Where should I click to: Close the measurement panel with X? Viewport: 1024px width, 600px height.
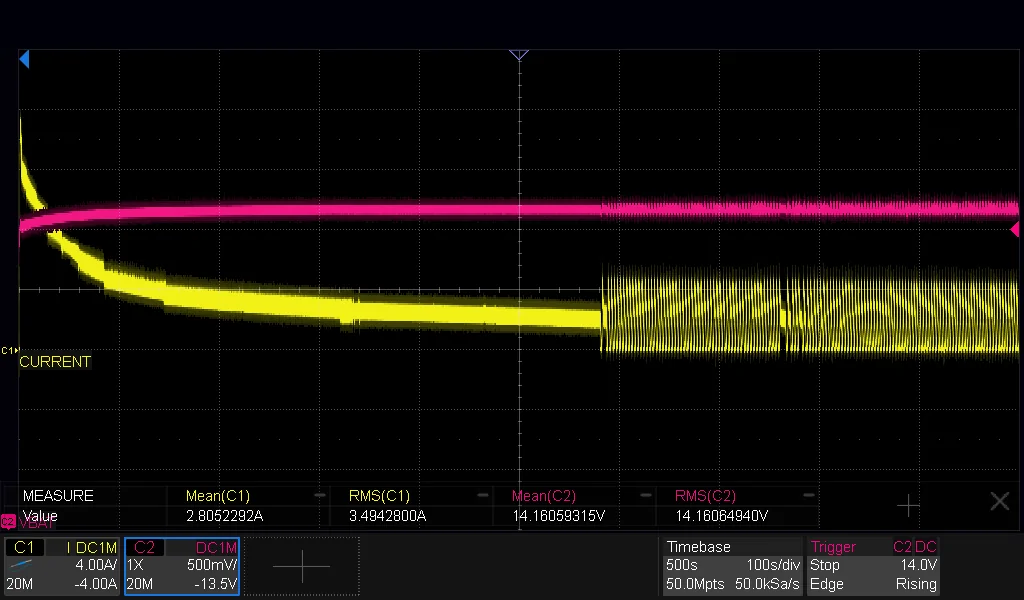(x=1000, y=501)
